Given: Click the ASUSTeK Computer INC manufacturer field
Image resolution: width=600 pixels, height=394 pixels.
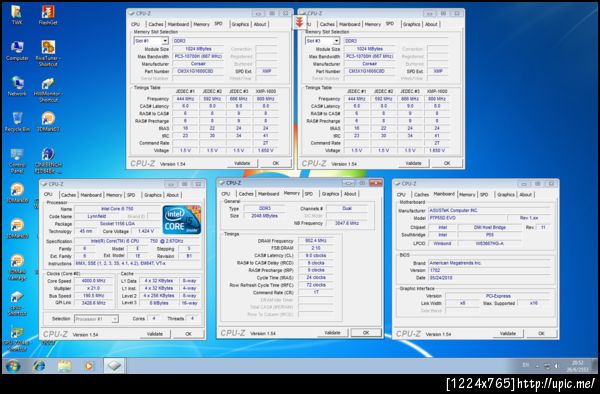Looking at the screenshot, I should pyautogui.click(x=489, y=210).
